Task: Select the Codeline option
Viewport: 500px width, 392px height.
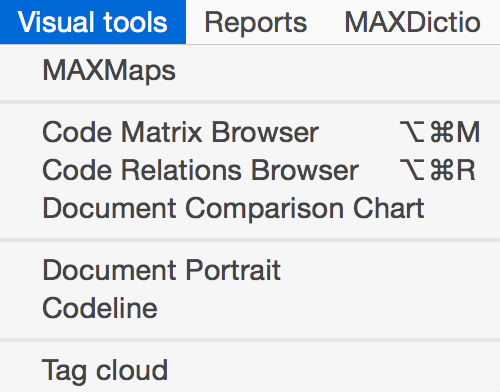Action: coord(250,308)
